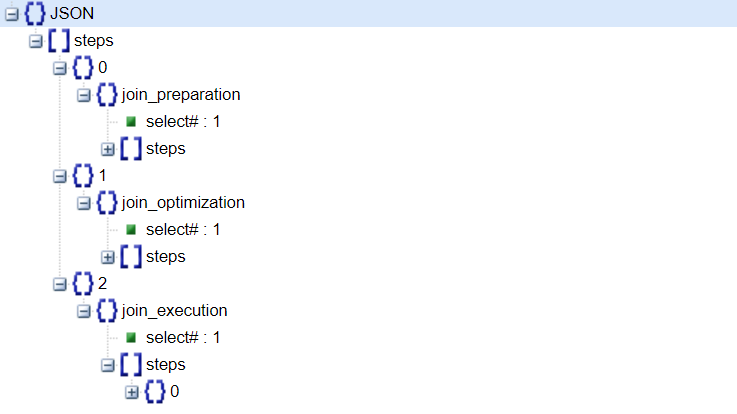Expand item 0 under join_execution steps
Image resolution: width=737 pixels, height=414 pixels.
(x=132, y=392)
